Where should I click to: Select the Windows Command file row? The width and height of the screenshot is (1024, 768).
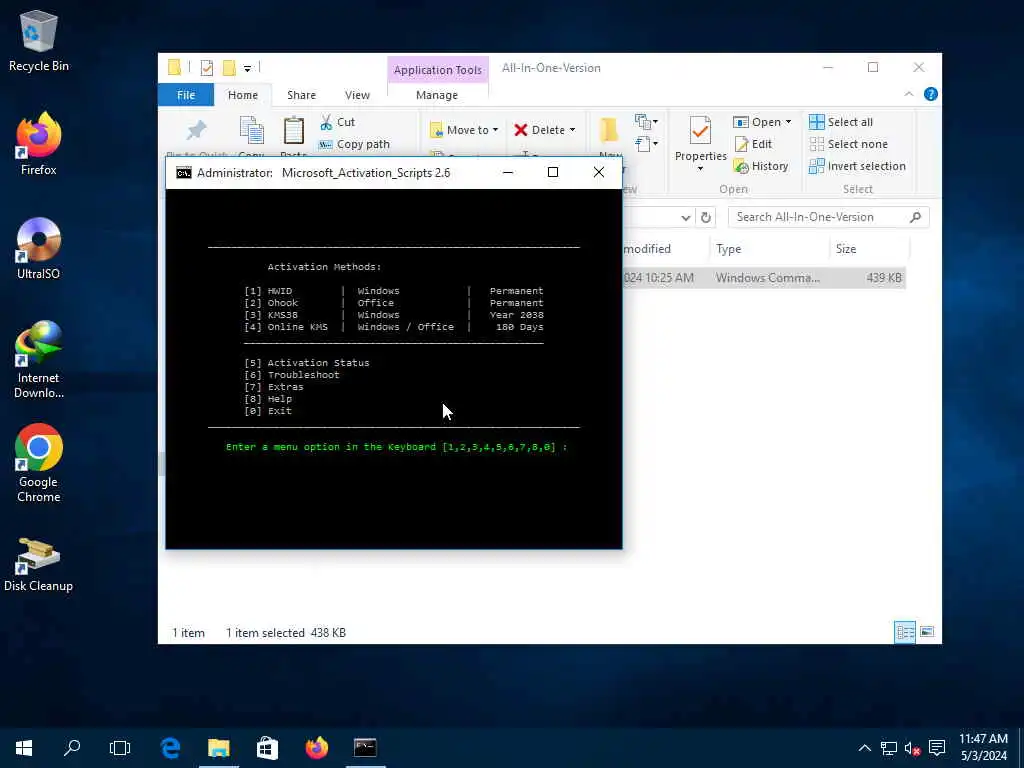click(x=764, y=278)
